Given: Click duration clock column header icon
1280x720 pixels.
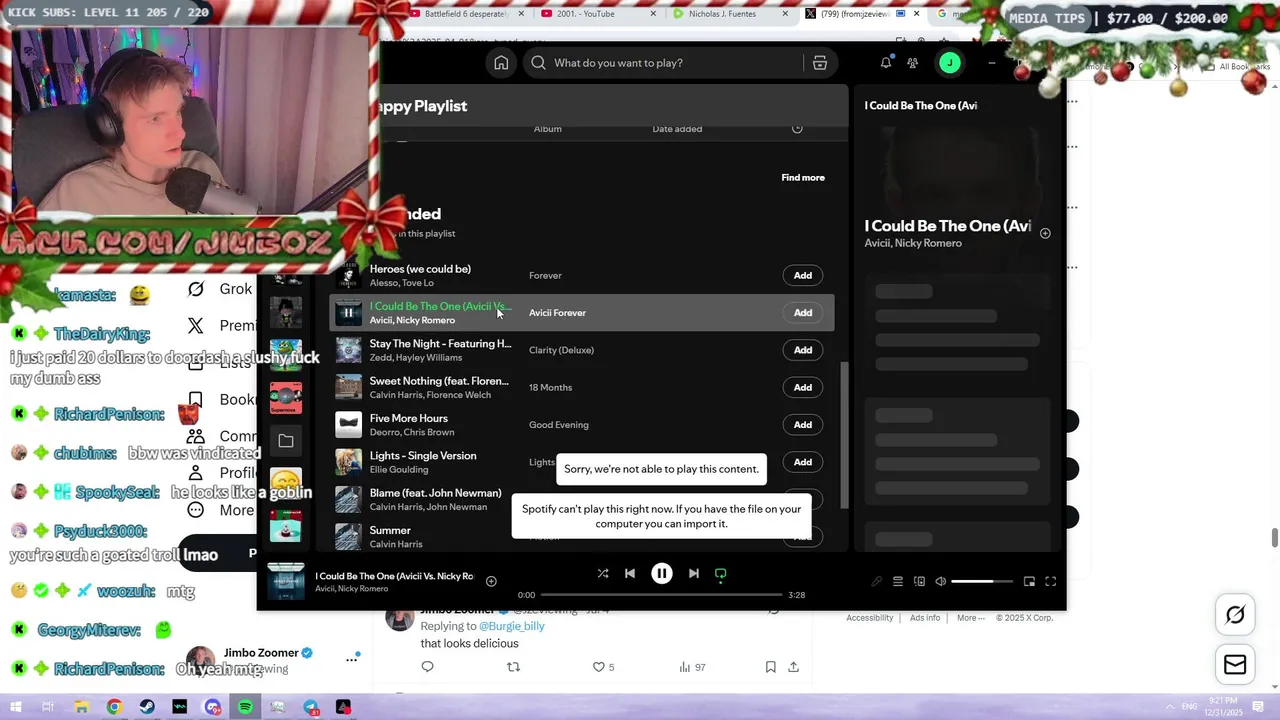Looking at the screenshot, I should (797, 128).
